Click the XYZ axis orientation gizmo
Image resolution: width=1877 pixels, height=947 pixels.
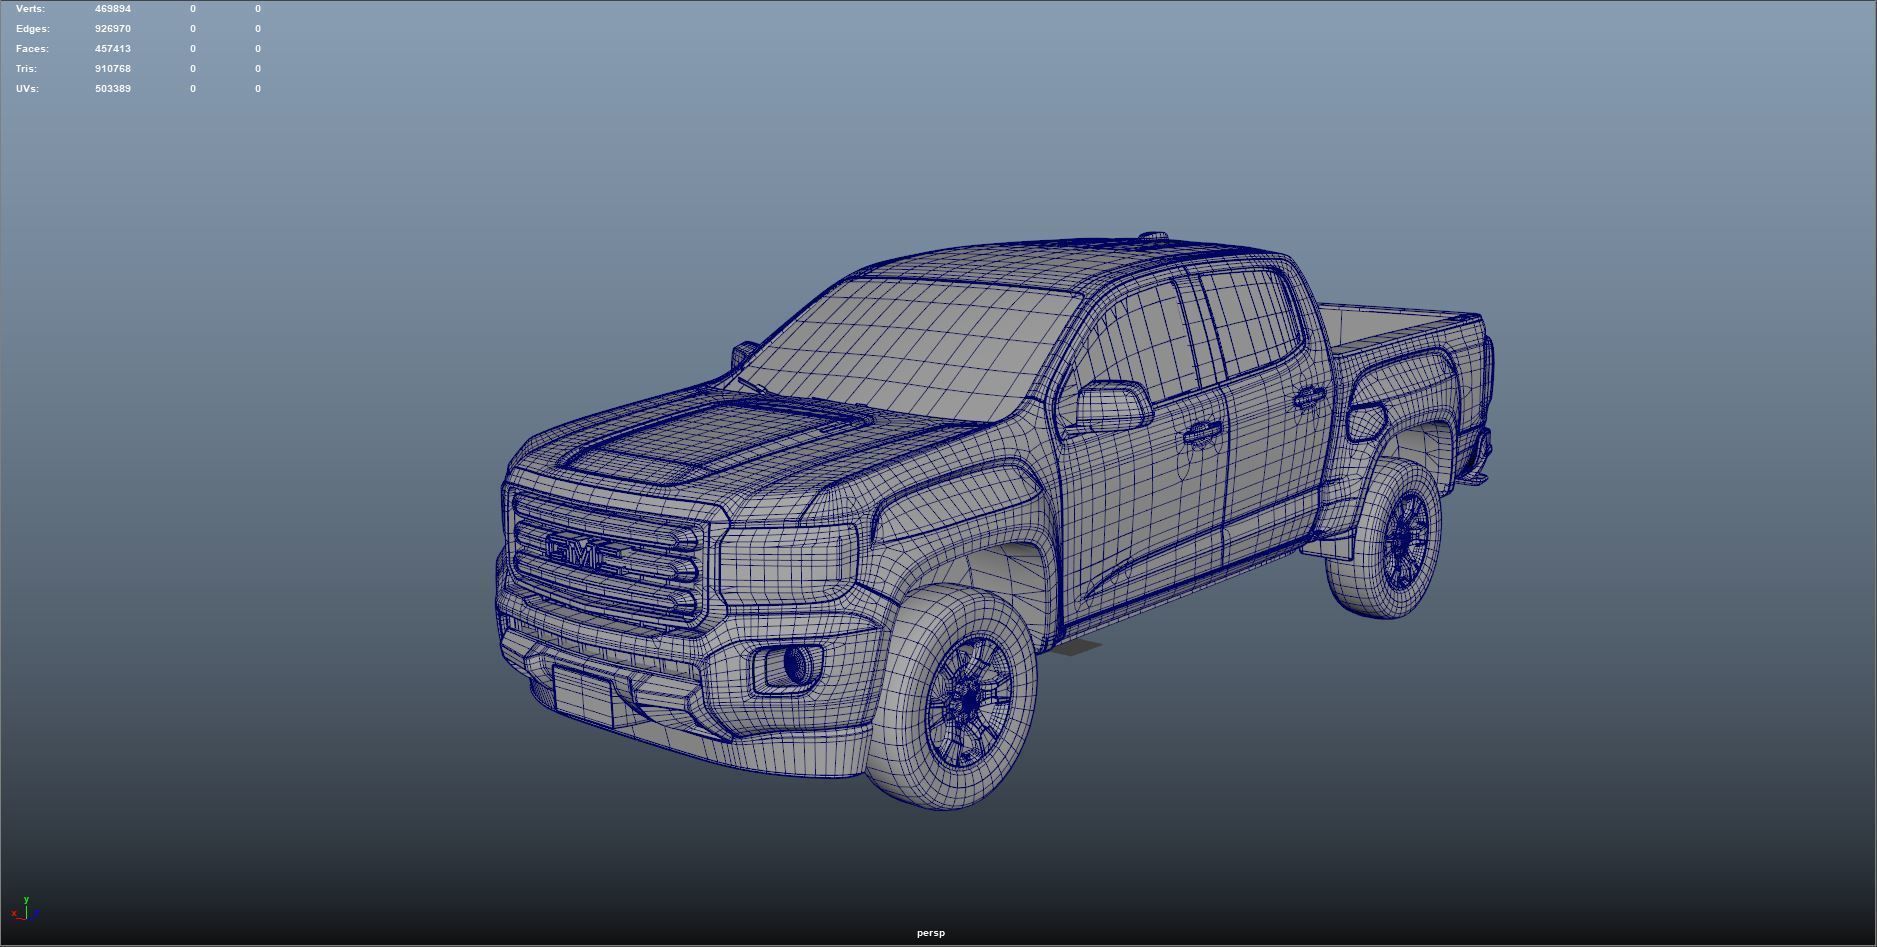[x=25, y=908]
